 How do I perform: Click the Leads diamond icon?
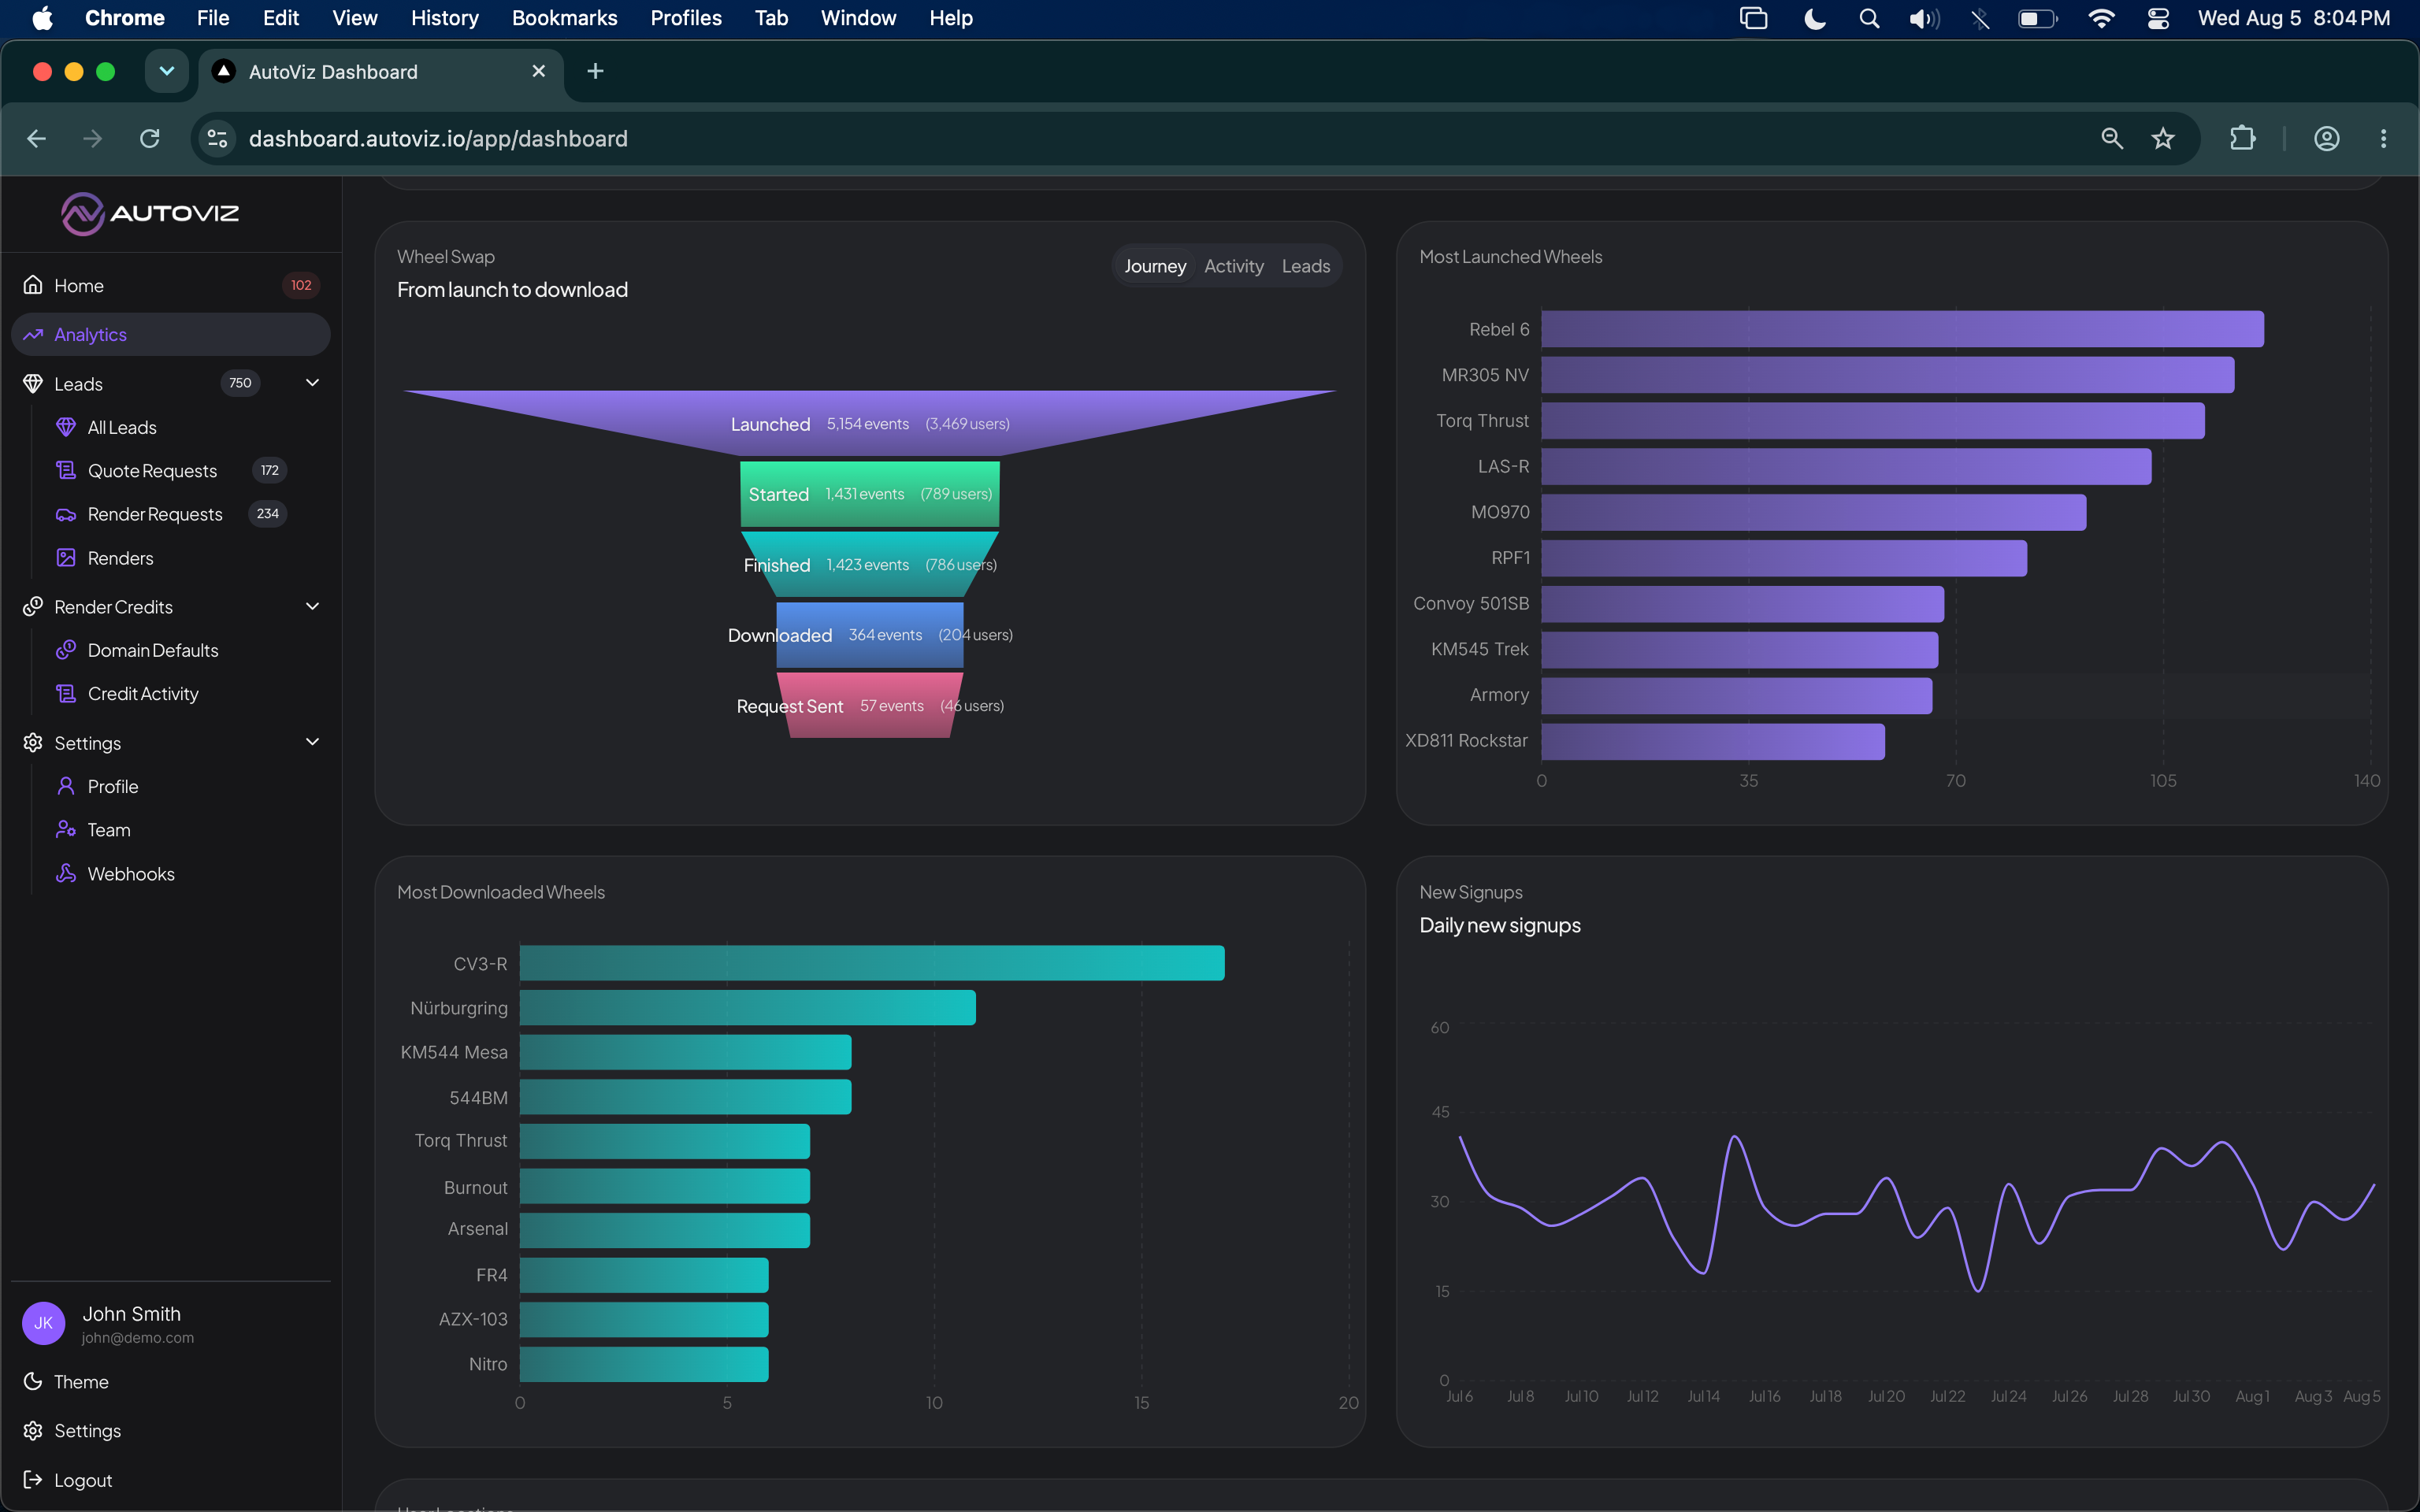click(x=33, y=383)
